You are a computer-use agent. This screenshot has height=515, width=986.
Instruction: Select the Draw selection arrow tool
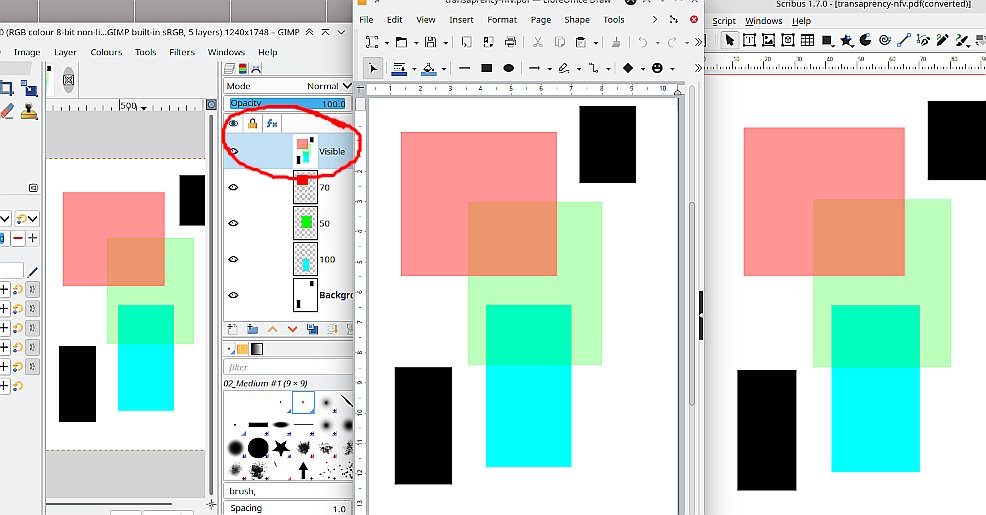click(373, 68)
